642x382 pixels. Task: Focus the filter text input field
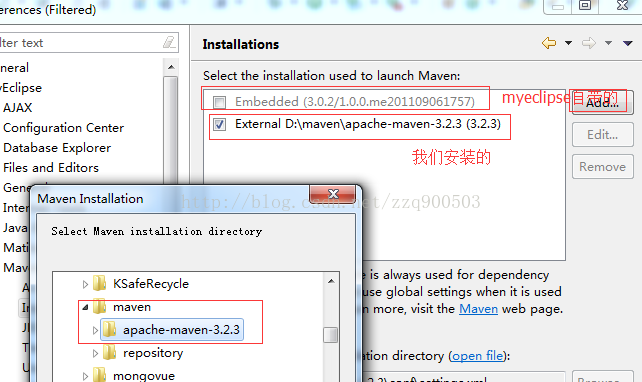[88, 43]
